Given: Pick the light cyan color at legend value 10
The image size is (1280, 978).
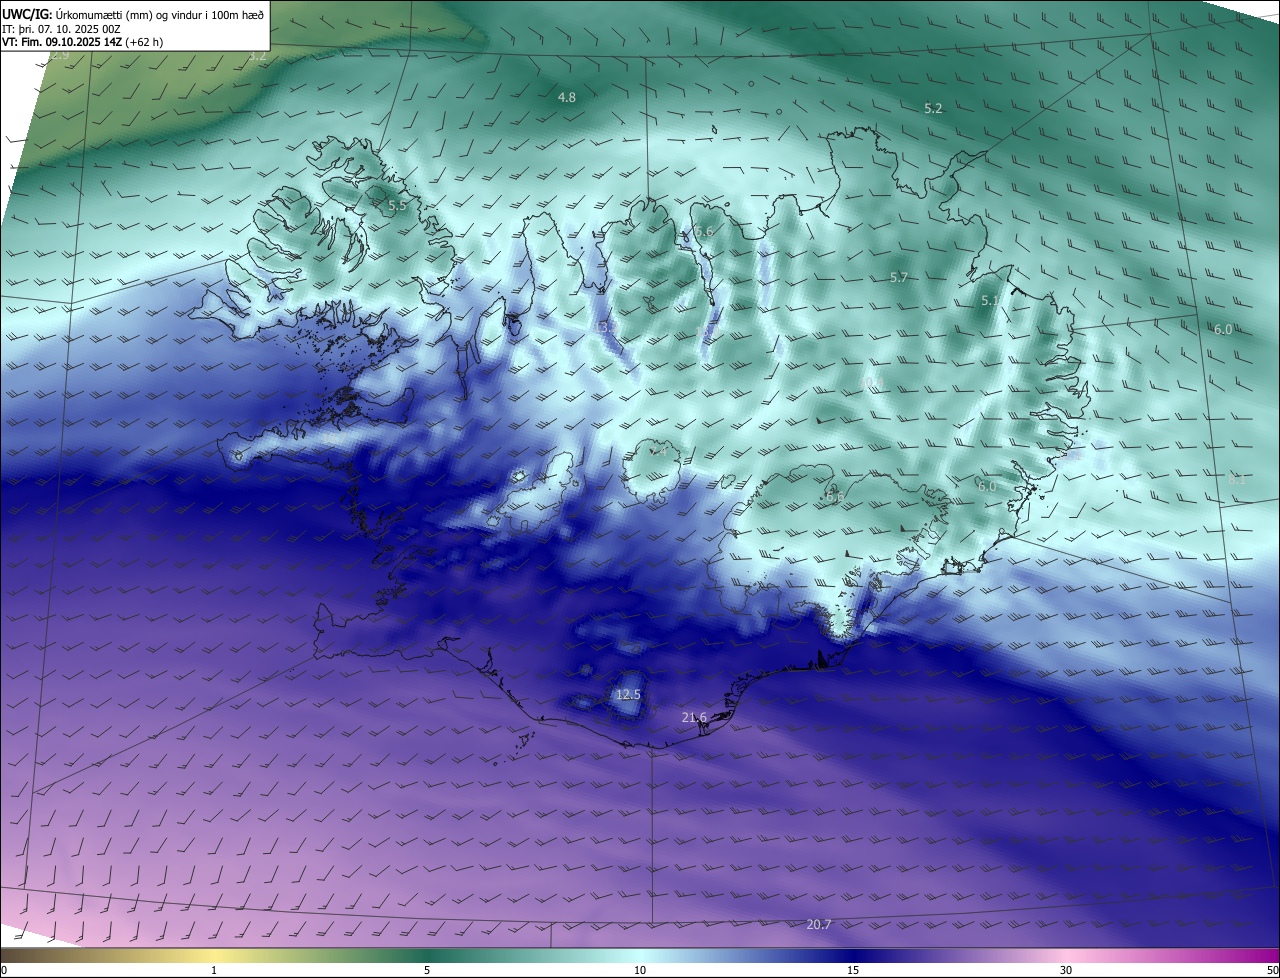Looking at the screenshot, I should tap(640, 955).
